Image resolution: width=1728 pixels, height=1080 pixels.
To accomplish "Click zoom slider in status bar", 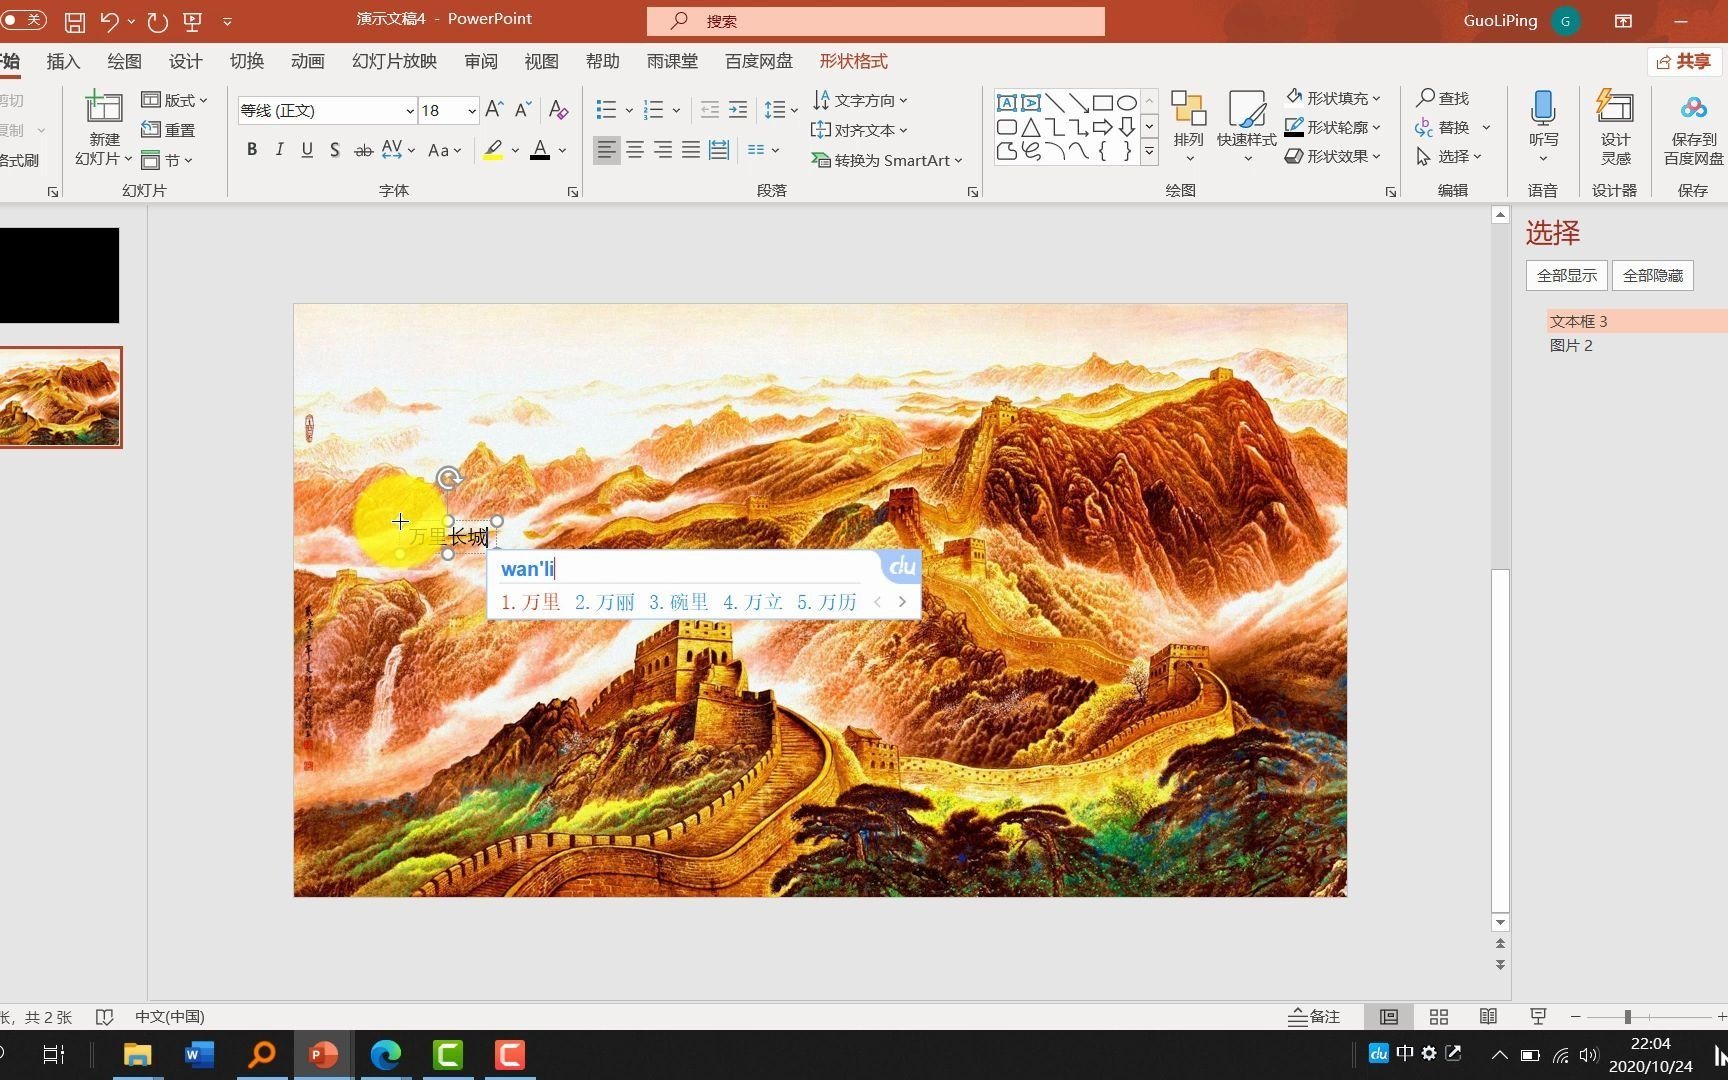I will pyautogui.click(x=1647, y=1017).
